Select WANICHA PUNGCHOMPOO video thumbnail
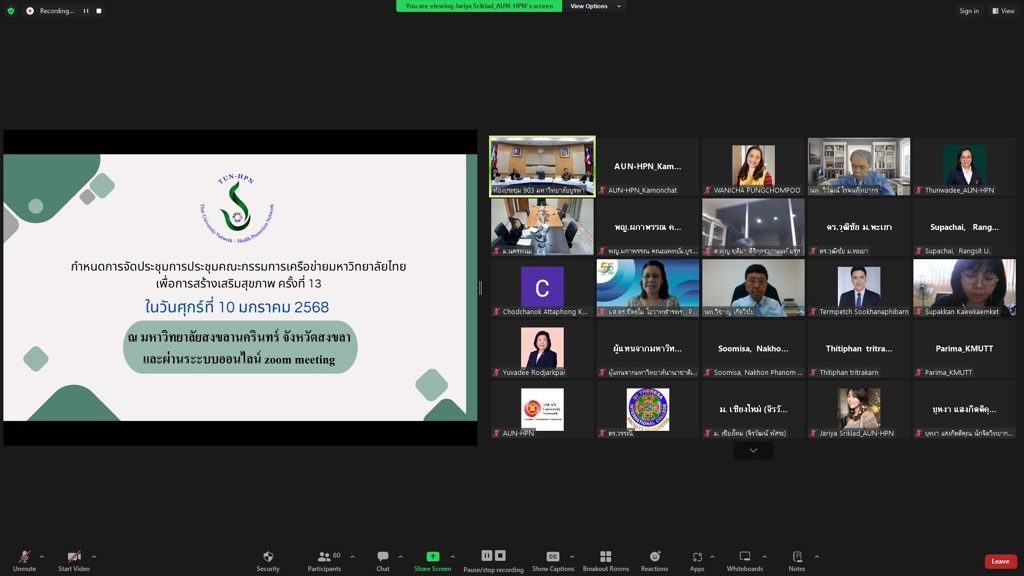Image resolution: width=1024 pixels, height=576 pixels. coord(753,166)
